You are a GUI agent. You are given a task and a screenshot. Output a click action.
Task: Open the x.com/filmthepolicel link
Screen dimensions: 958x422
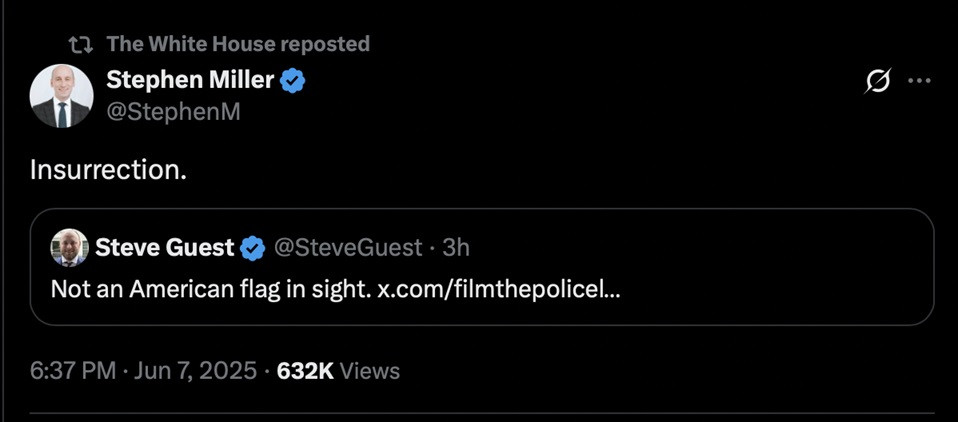pos(498,290)
